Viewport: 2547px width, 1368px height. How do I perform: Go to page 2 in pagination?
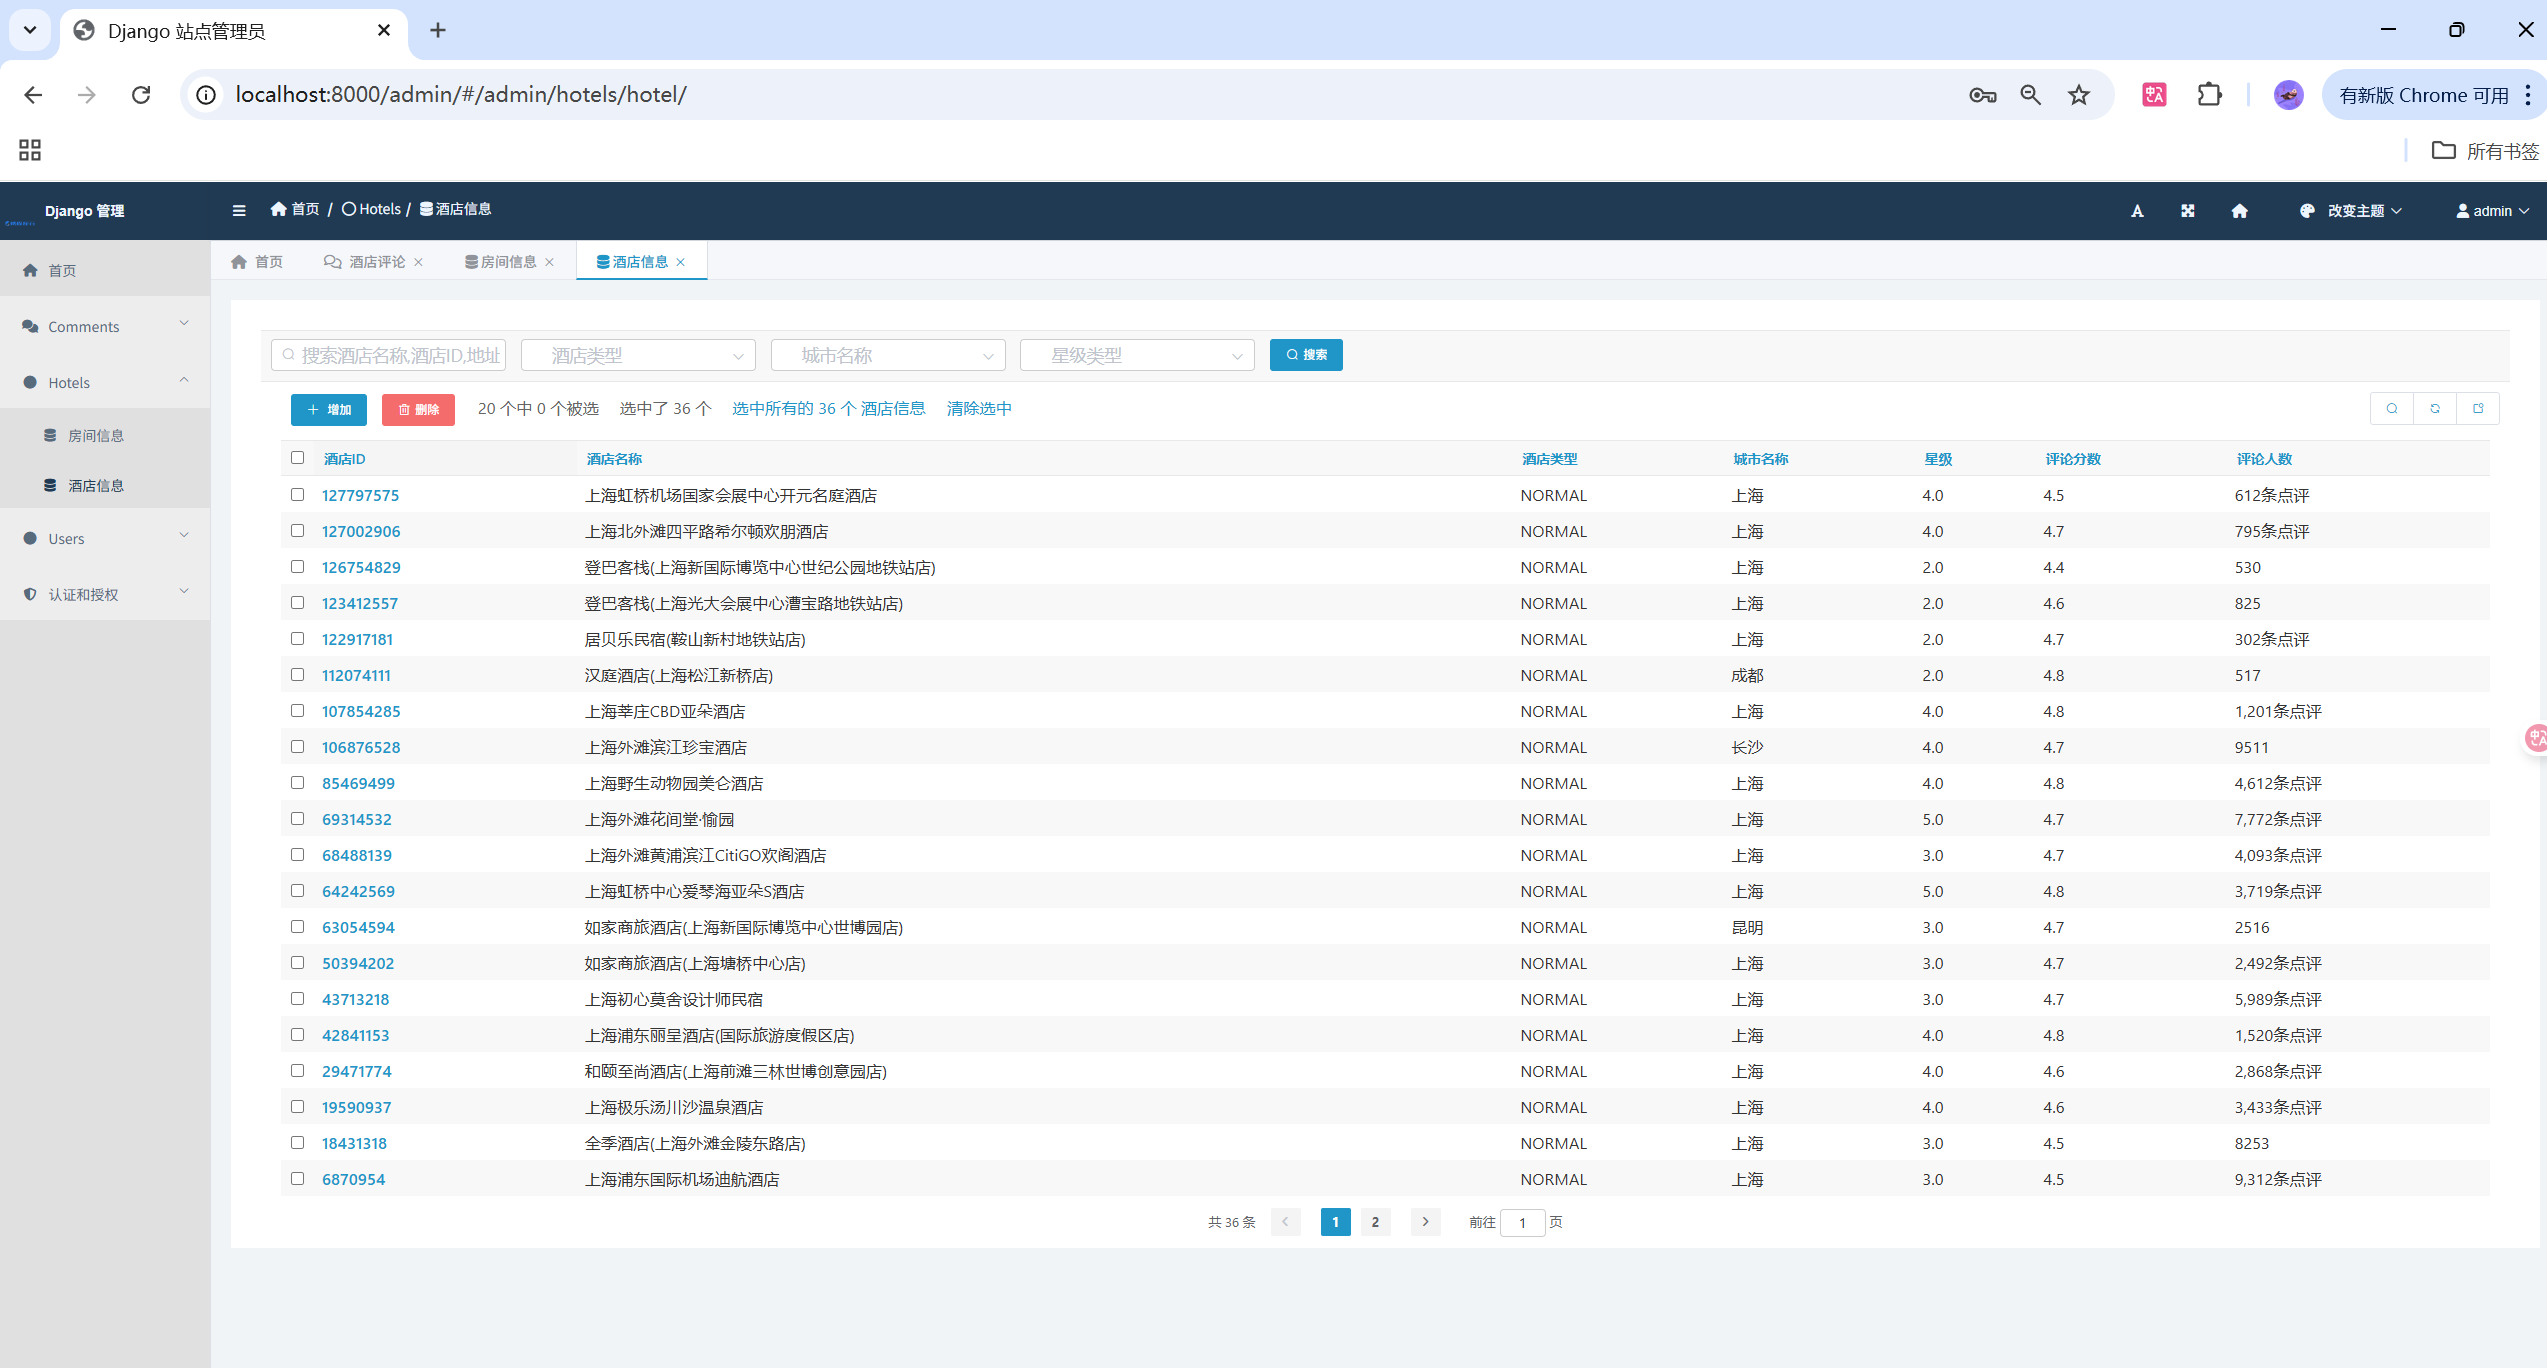(x=1375, y=1222)
